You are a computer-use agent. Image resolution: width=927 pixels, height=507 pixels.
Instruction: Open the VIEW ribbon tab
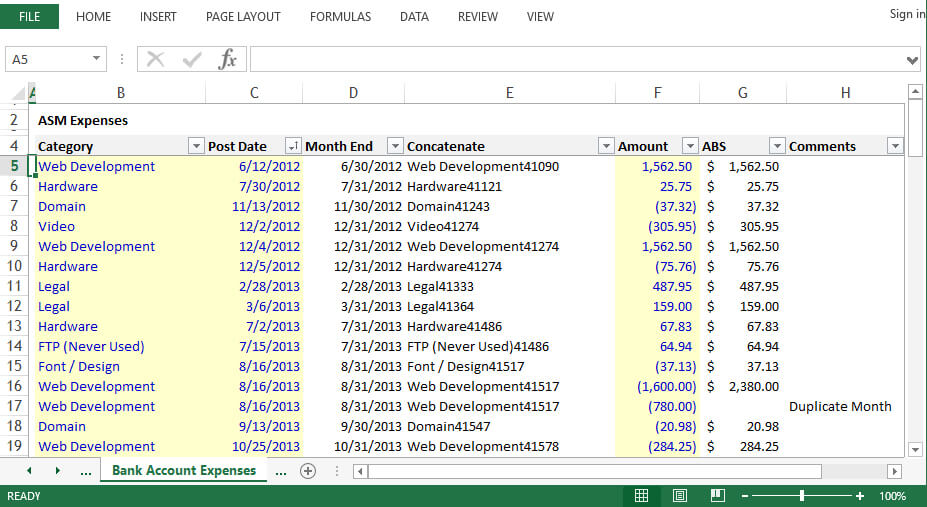click(540, 17)
